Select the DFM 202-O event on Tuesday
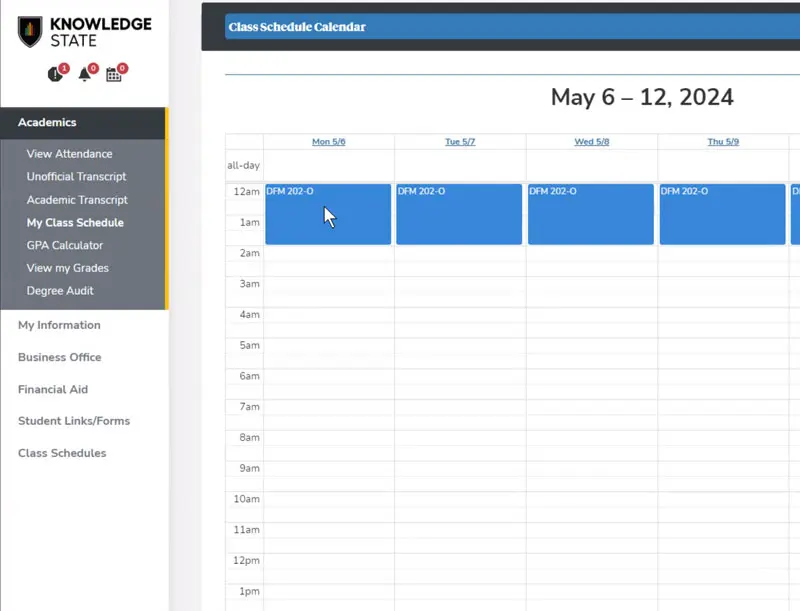The width and height of the screenshot is (800, 611). click(459, 215)
